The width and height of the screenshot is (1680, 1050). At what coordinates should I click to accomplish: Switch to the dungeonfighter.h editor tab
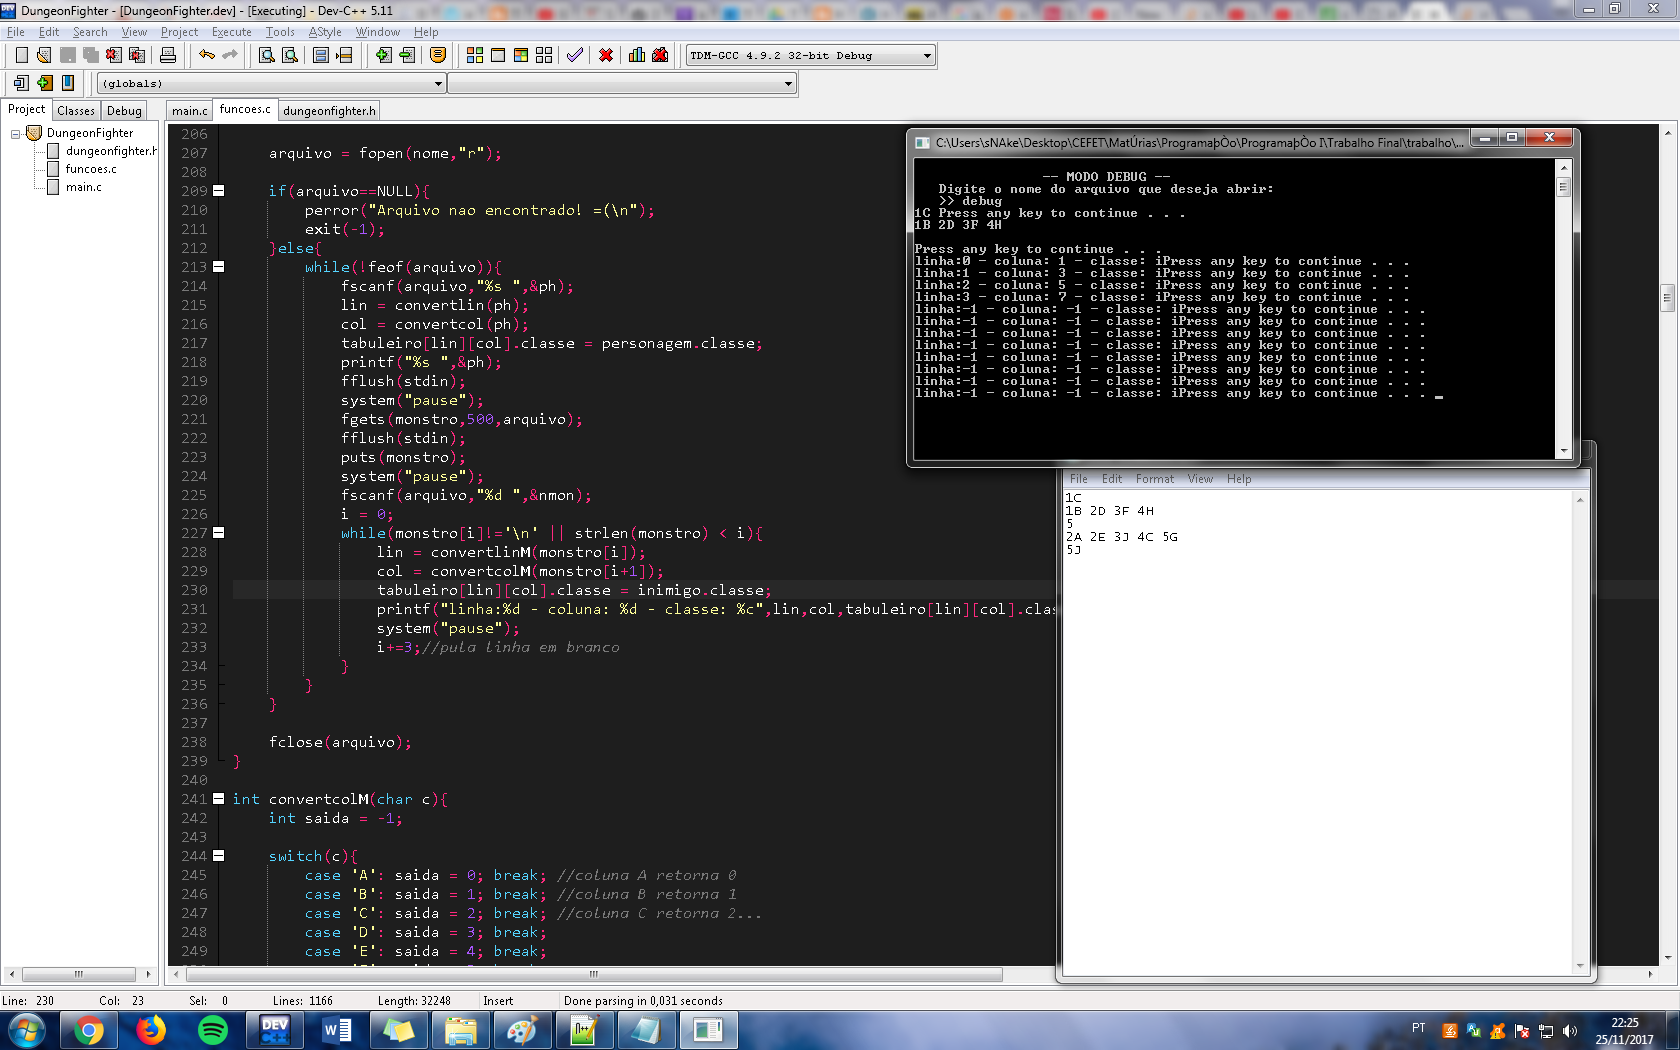[329, 111]
